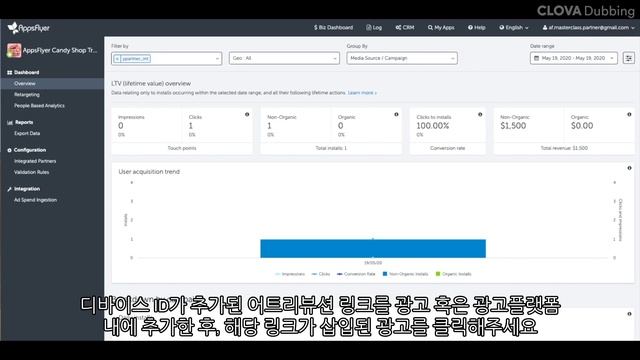640x360 pixels.
Task: Open Ad Spend Ingestion
Action: coord(36,200)
